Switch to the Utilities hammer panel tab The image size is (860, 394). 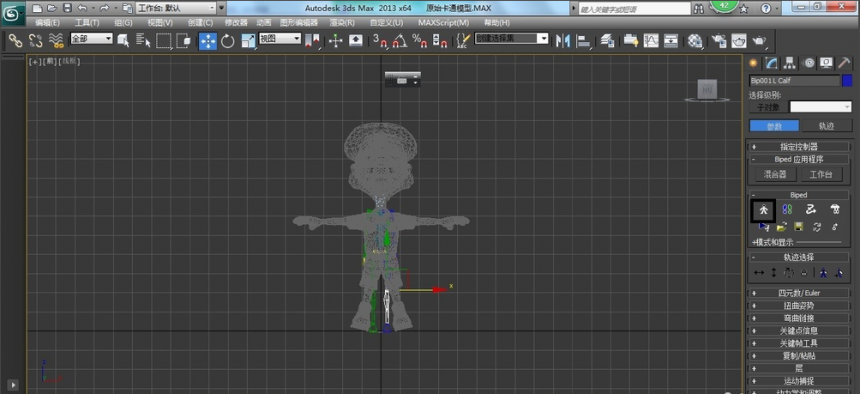point(845,63)
